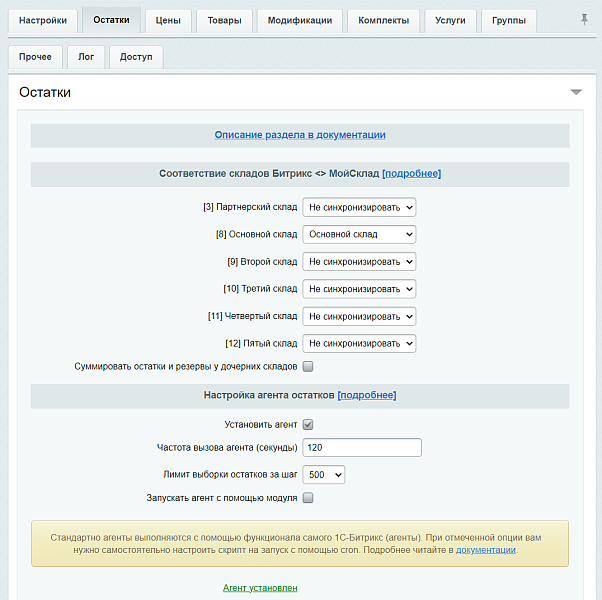
Task: Open the Основной склад dropdown
Action: (360, 234)
